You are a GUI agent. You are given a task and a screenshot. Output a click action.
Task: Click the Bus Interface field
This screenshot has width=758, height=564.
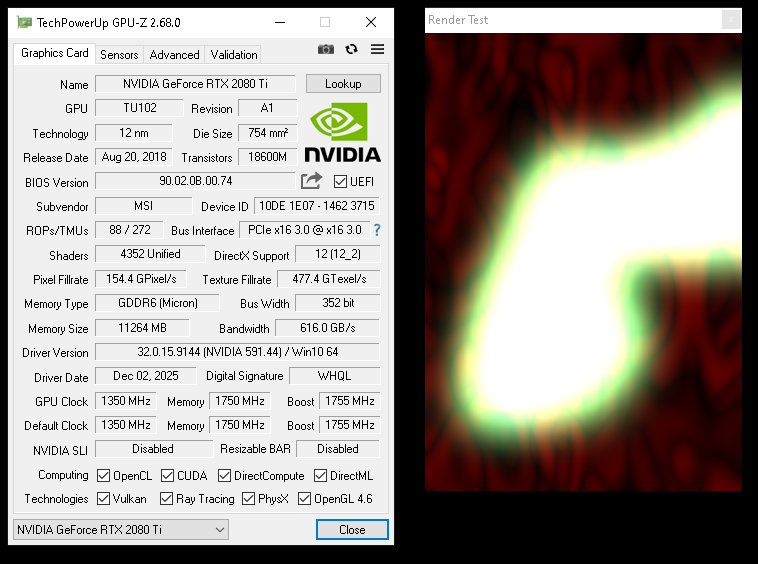pos(305,230)
